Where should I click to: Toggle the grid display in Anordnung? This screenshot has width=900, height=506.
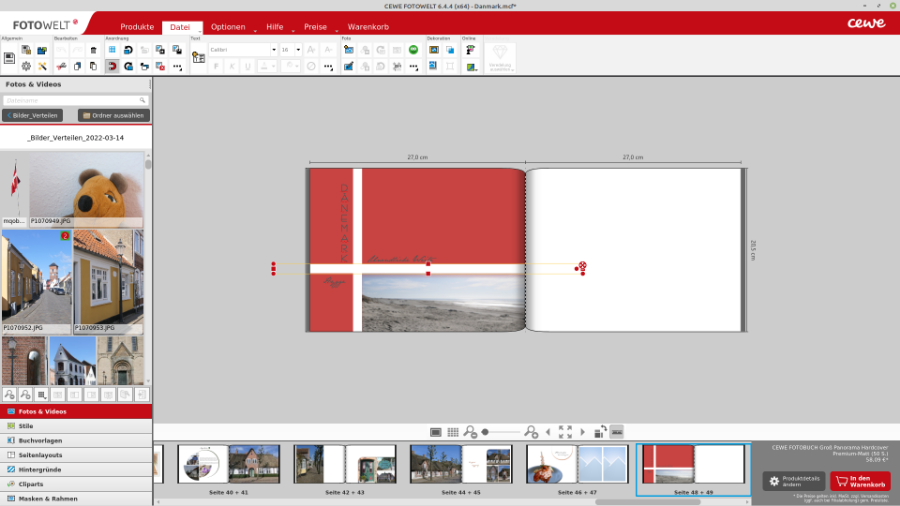point(112,49)
